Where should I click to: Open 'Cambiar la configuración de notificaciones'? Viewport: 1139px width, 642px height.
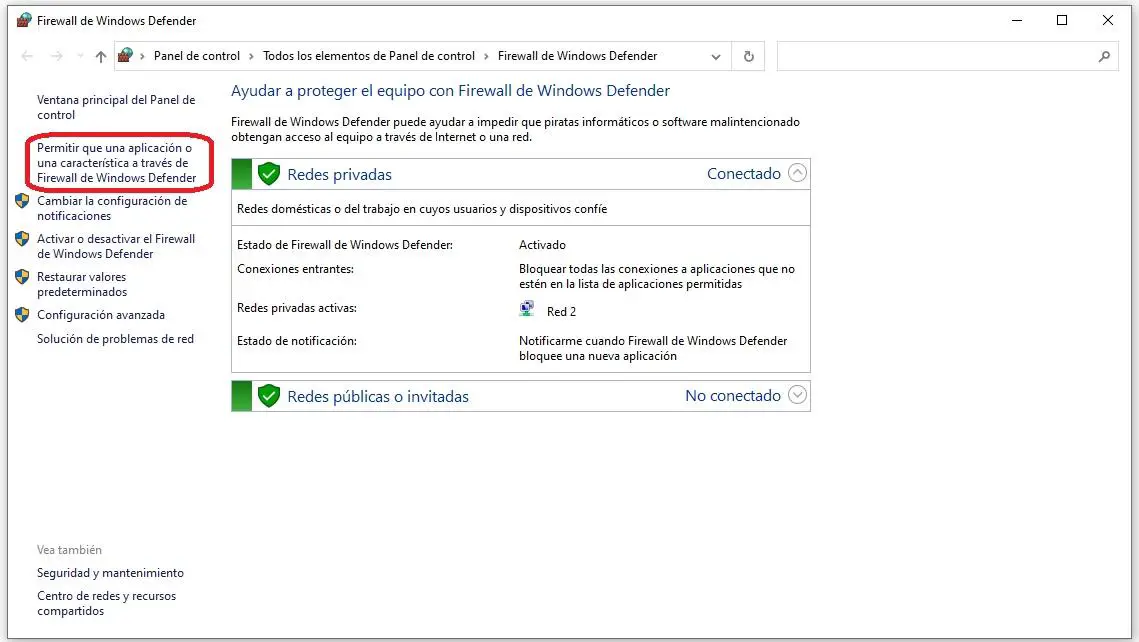click(112, 208)
